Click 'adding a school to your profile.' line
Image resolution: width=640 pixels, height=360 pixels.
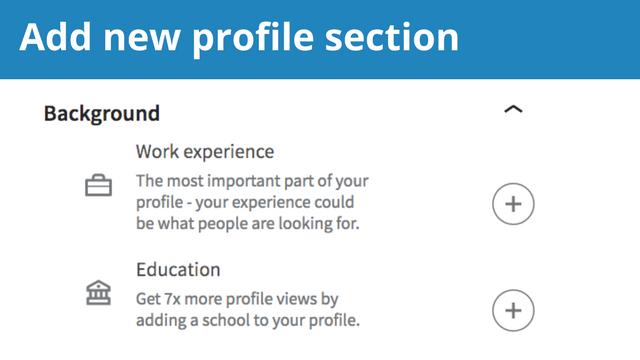[248, 320]
